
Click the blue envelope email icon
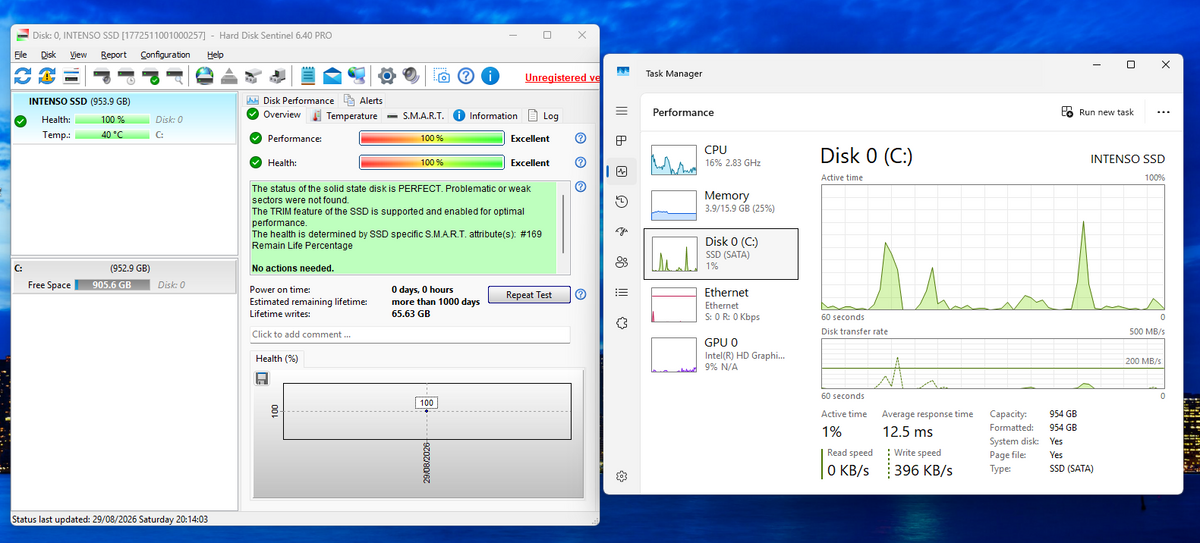pyautogui.click(x=332, y=76)
